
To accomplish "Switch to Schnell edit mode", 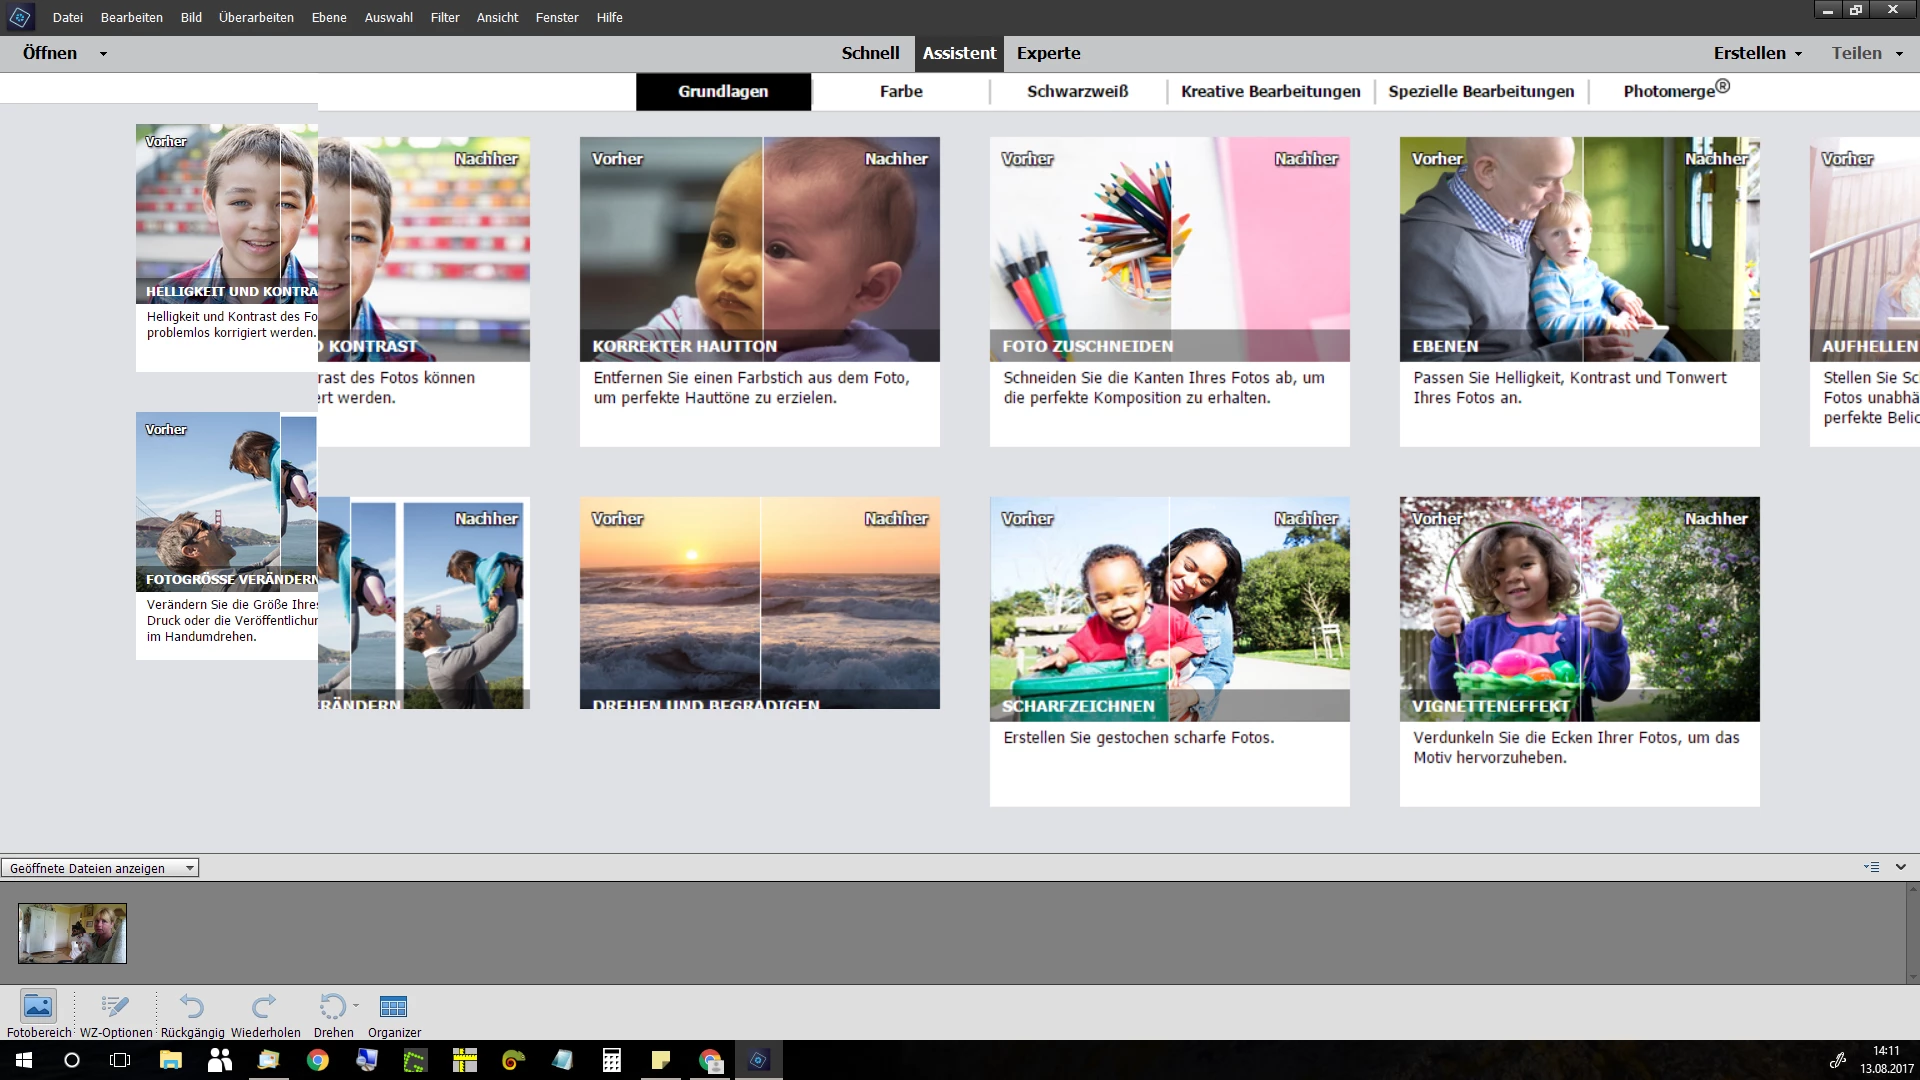I will tap(870, 53).
